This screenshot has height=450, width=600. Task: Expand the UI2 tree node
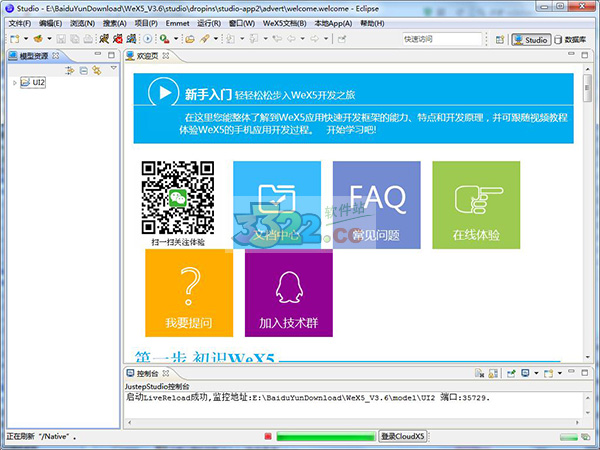coord(14,83)
